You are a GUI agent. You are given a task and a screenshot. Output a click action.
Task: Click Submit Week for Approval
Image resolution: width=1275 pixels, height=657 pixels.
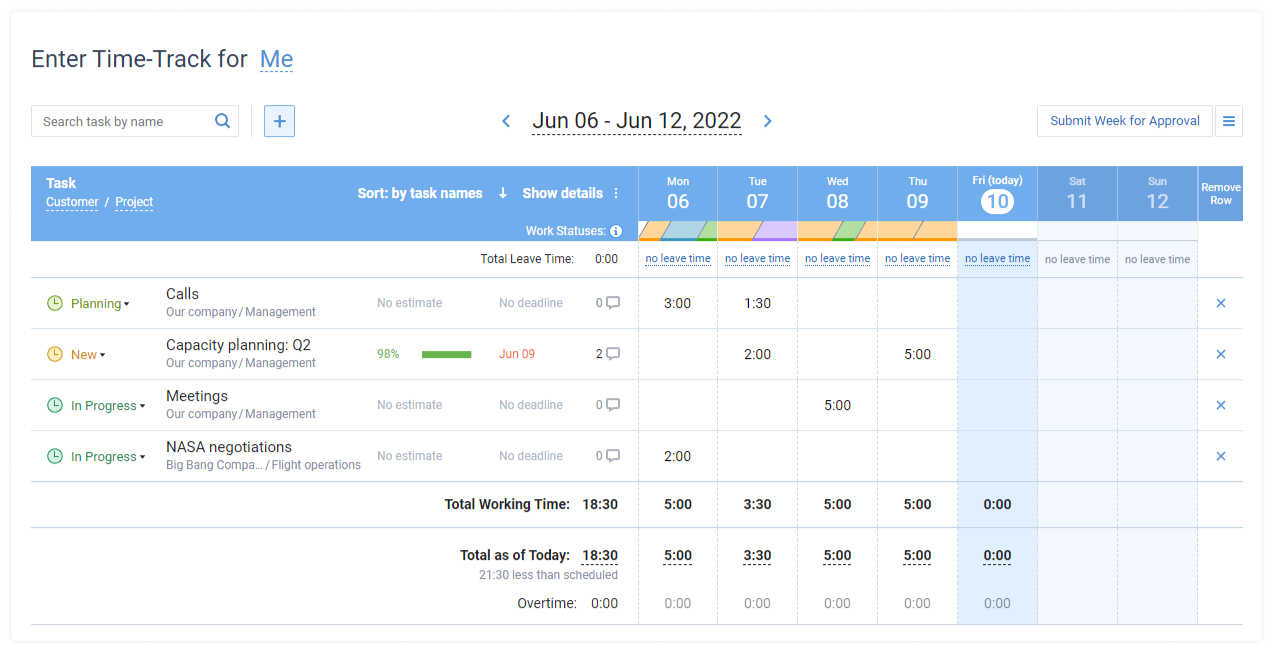[1124, 120]
